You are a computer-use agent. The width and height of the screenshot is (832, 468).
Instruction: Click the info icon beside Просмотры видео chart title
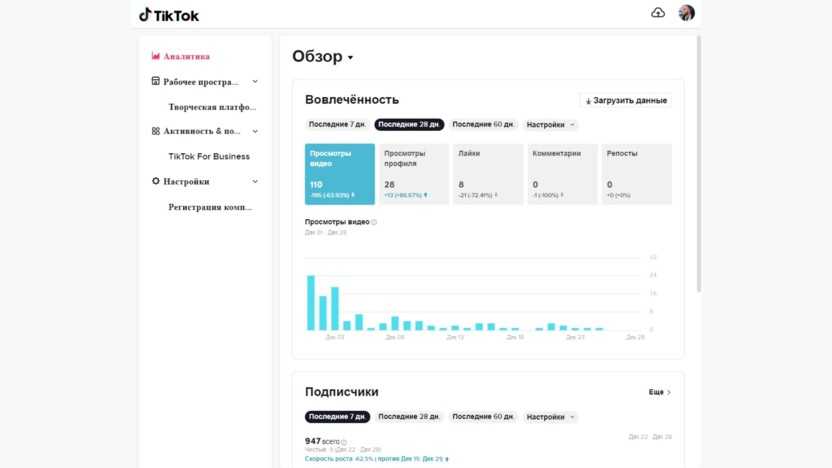click(374, 222)
